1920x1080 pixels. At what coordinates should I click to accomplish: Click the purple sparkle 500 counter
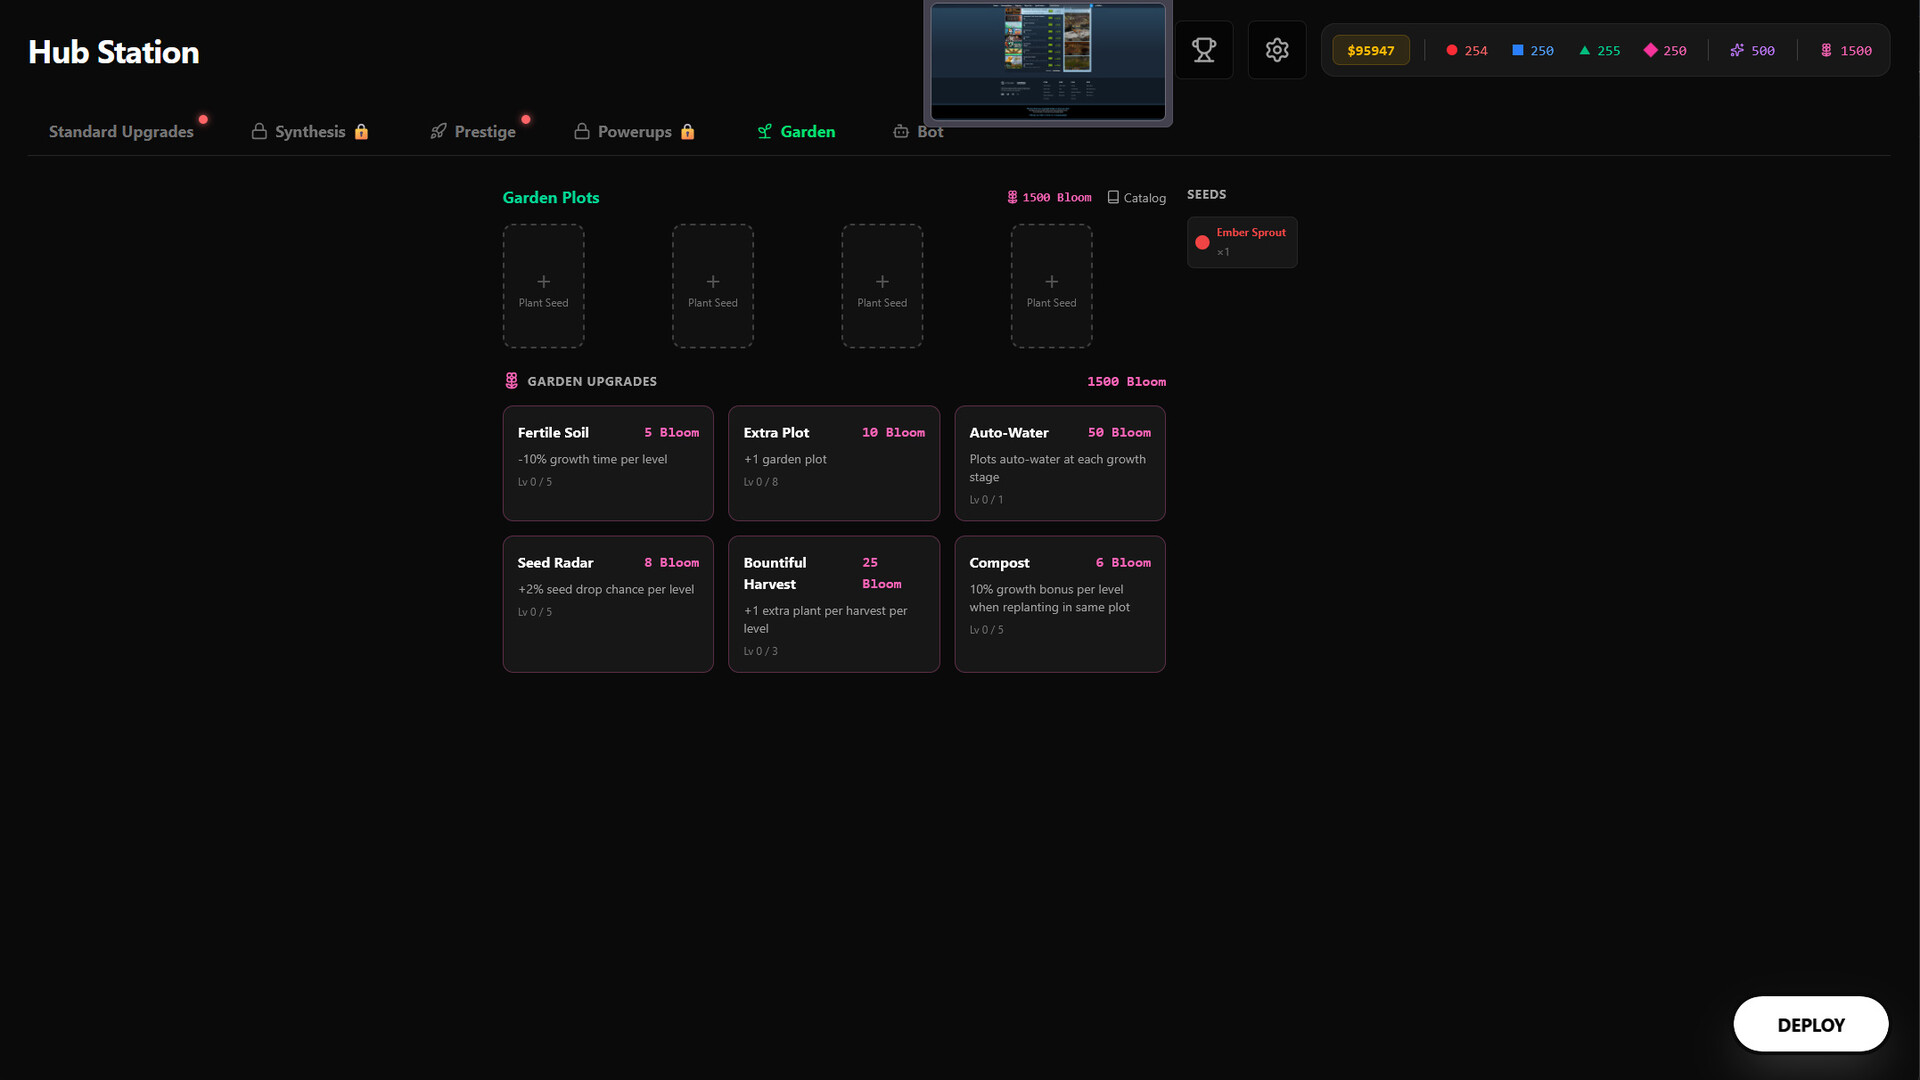click(x=1752, y=51)
